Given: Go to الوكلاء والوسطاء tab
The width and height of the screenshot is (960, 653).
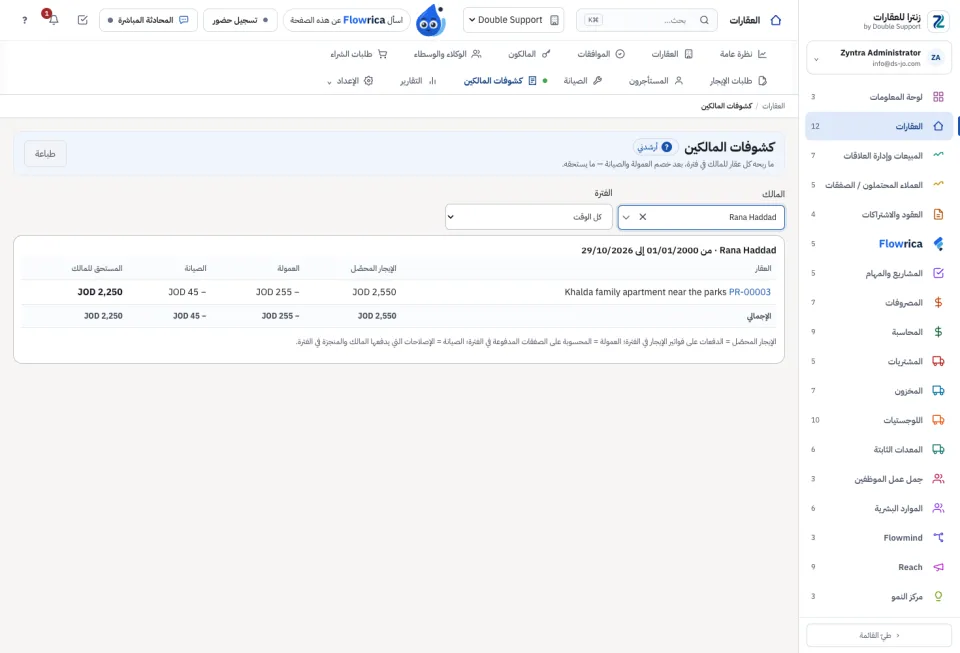Looking at the screenshot, I should (x=447, y=54).
